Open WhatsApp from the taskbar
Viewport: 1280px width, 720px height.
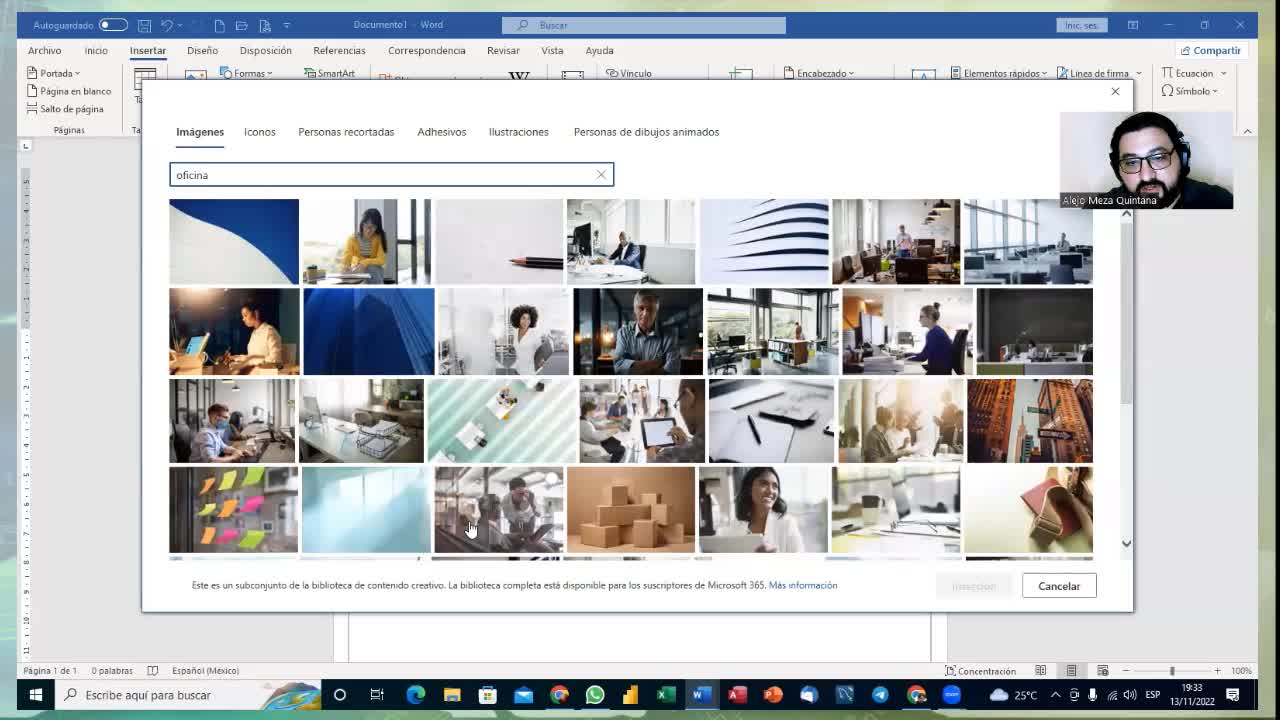(595, 695)
